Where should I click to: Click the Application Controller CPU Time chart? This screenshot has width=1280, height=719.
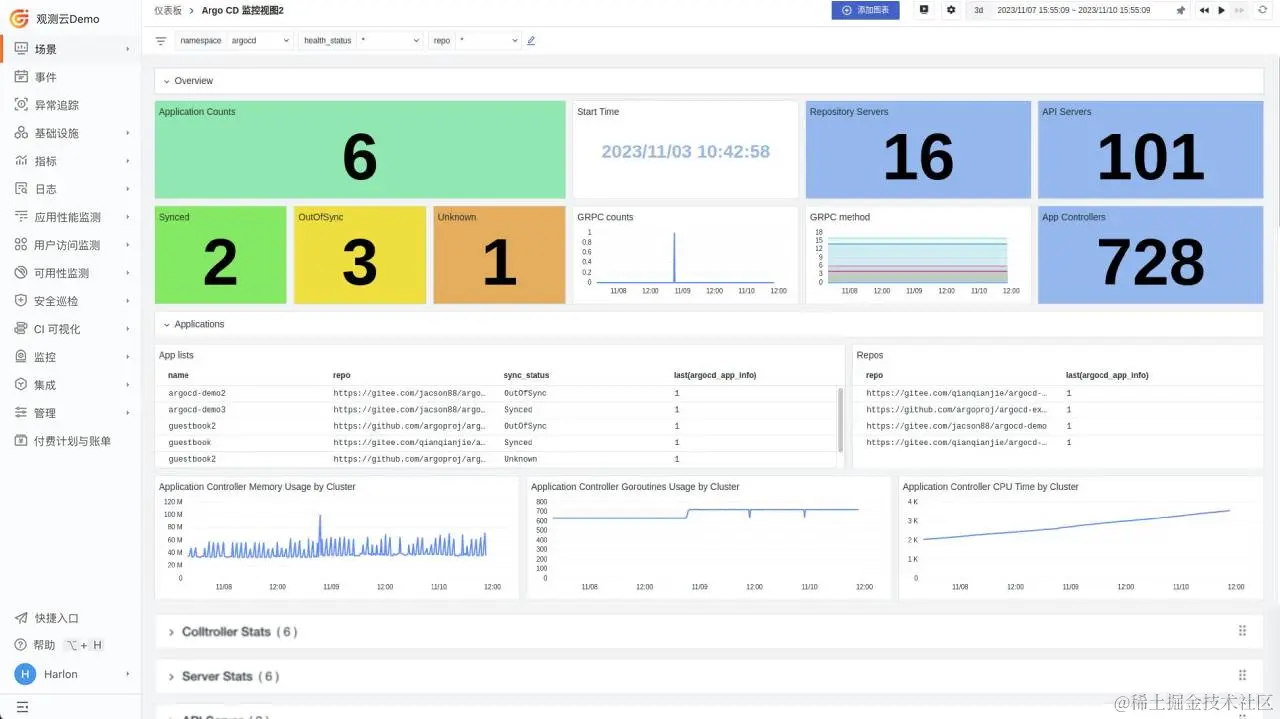tap(1081, 538)
